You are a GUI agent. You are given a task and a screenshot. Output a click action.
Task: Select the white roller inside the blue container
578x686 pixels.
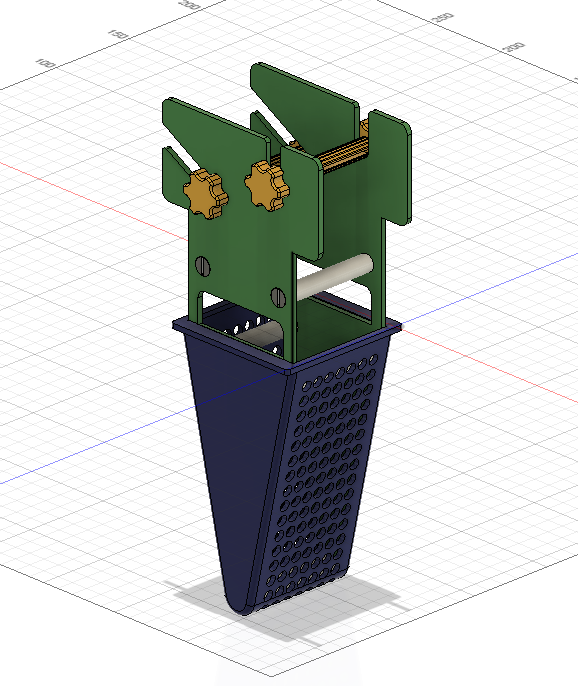261,334
